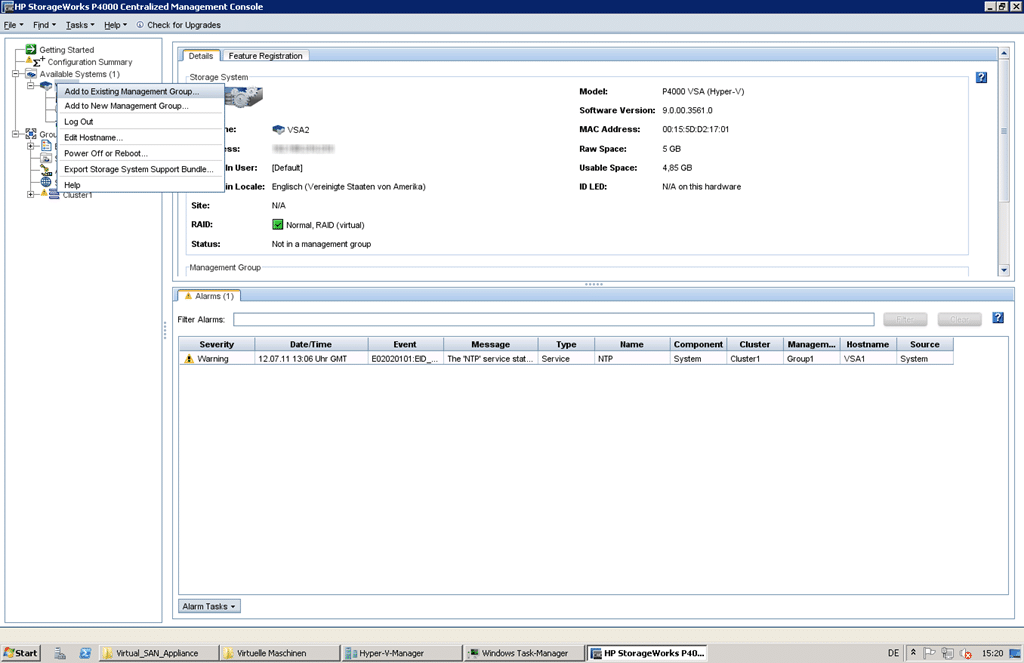Sort alarms by the Severity column
1024x663 pixels.
pos(217,344)
